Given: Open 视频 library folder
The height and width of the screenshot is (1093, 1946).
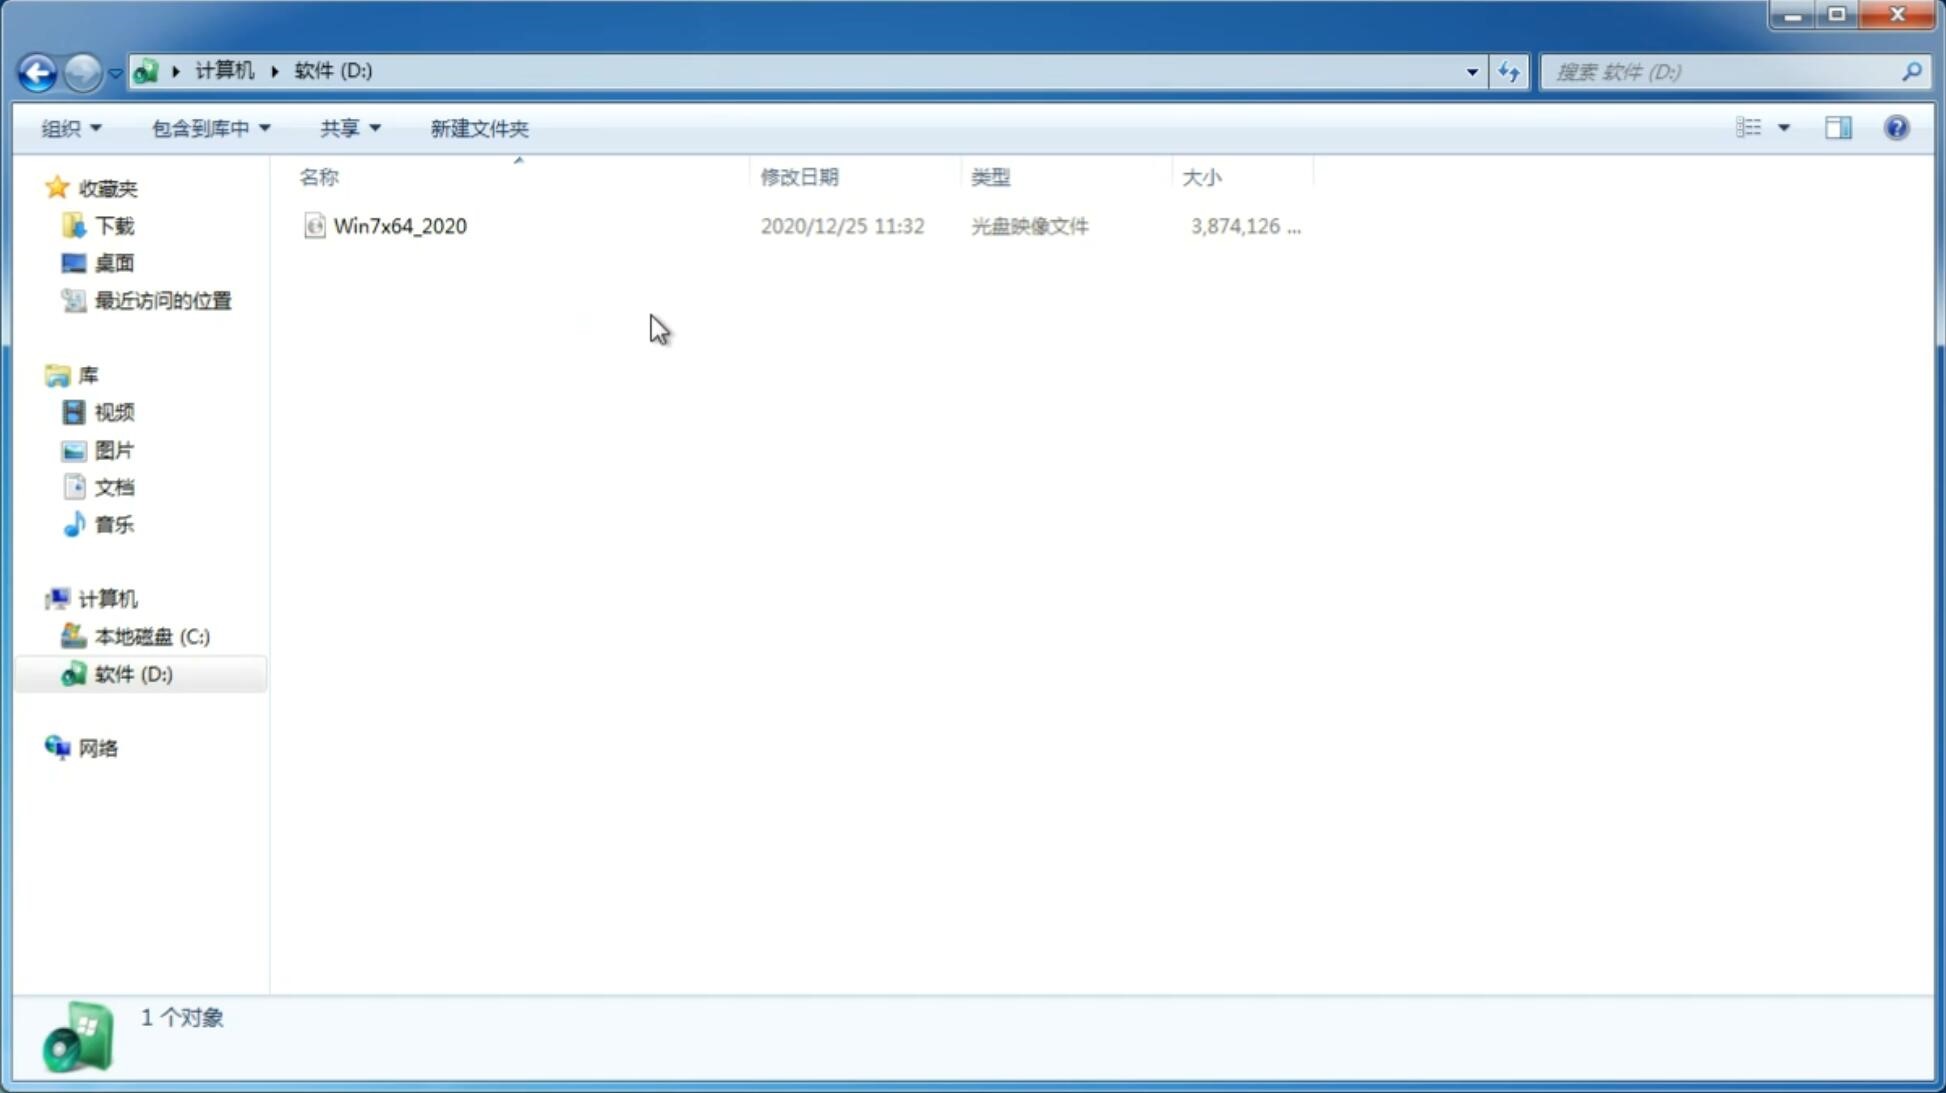Looking at the screenshot, I should click(x=112, y=412).
